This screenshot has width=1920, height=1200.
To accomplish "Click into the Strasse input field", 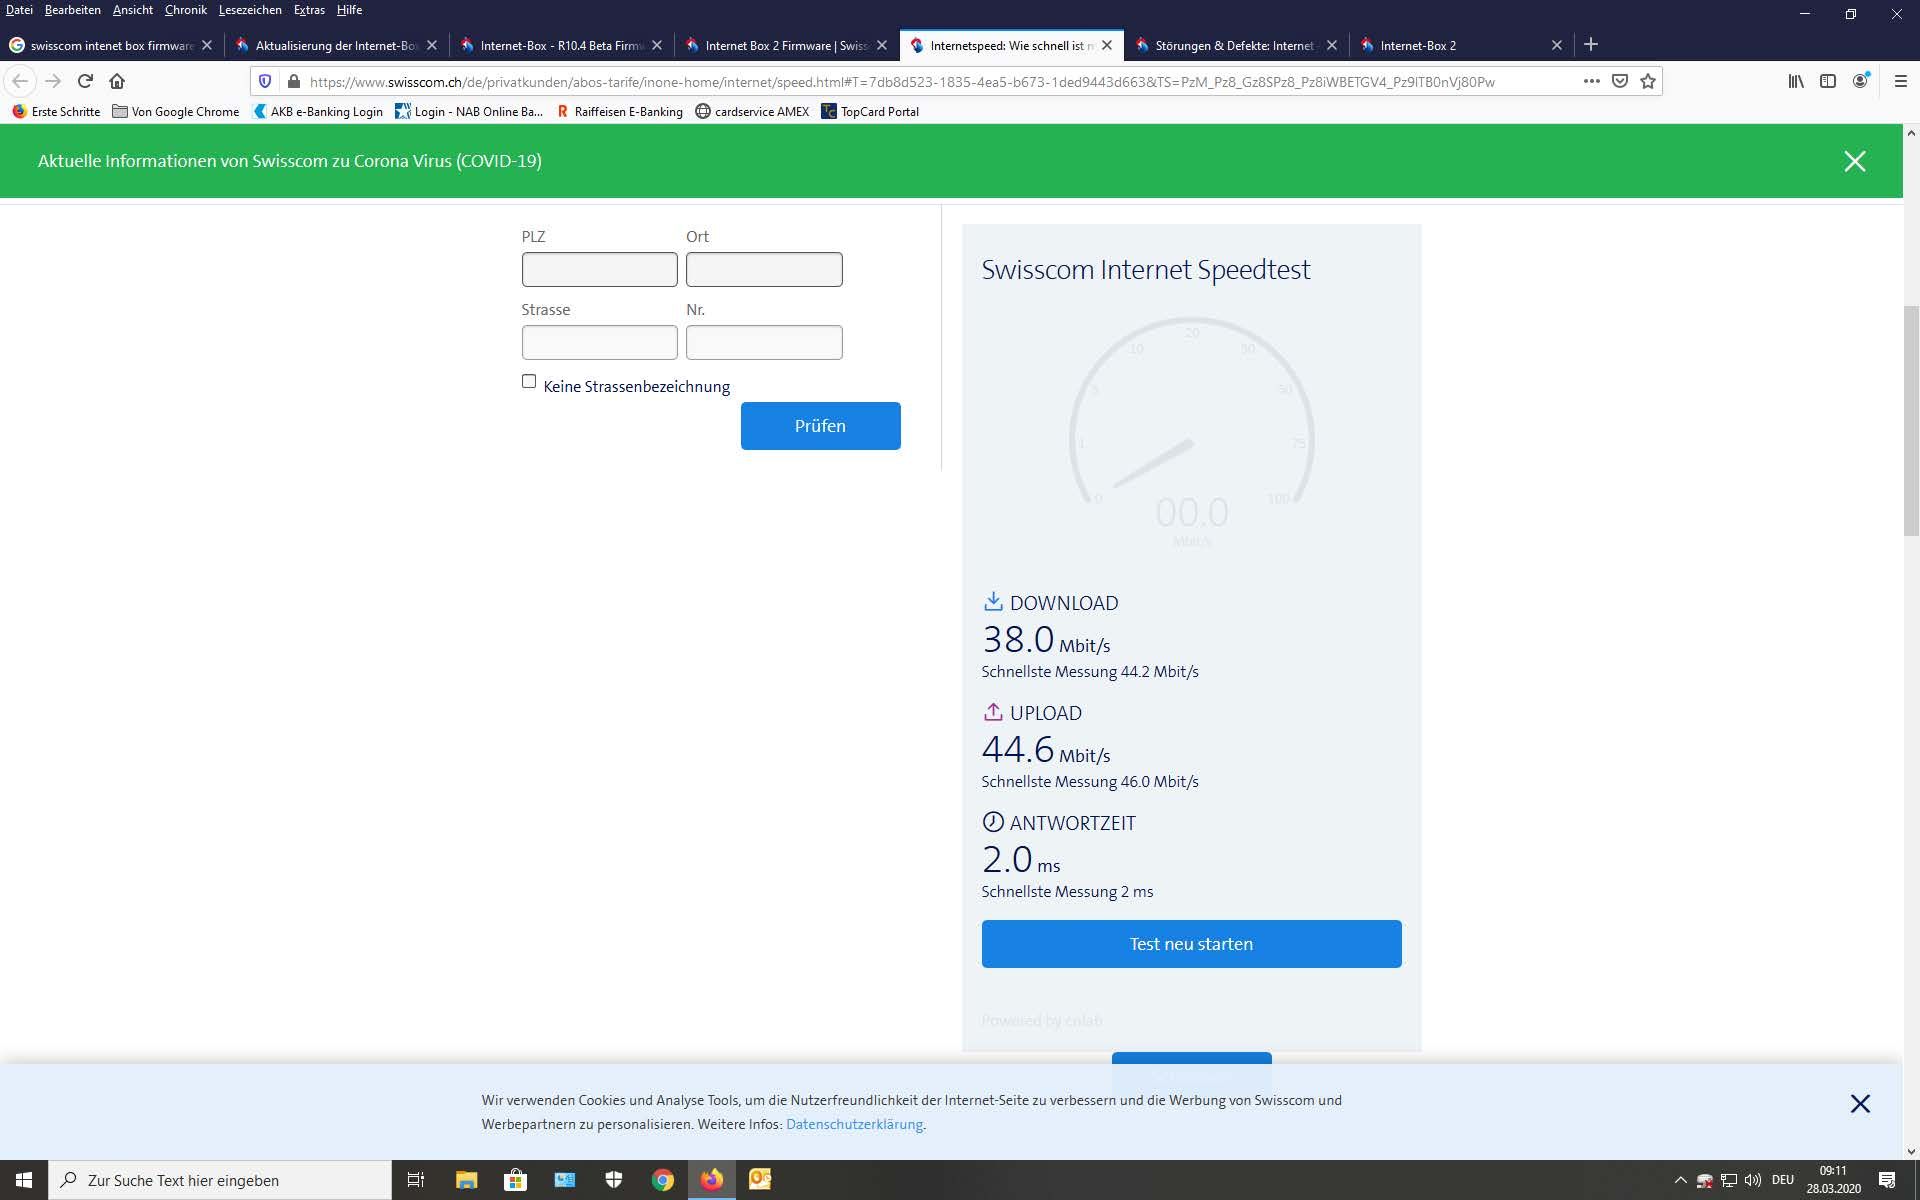I will pyautogui.click(x=599, y=342).
